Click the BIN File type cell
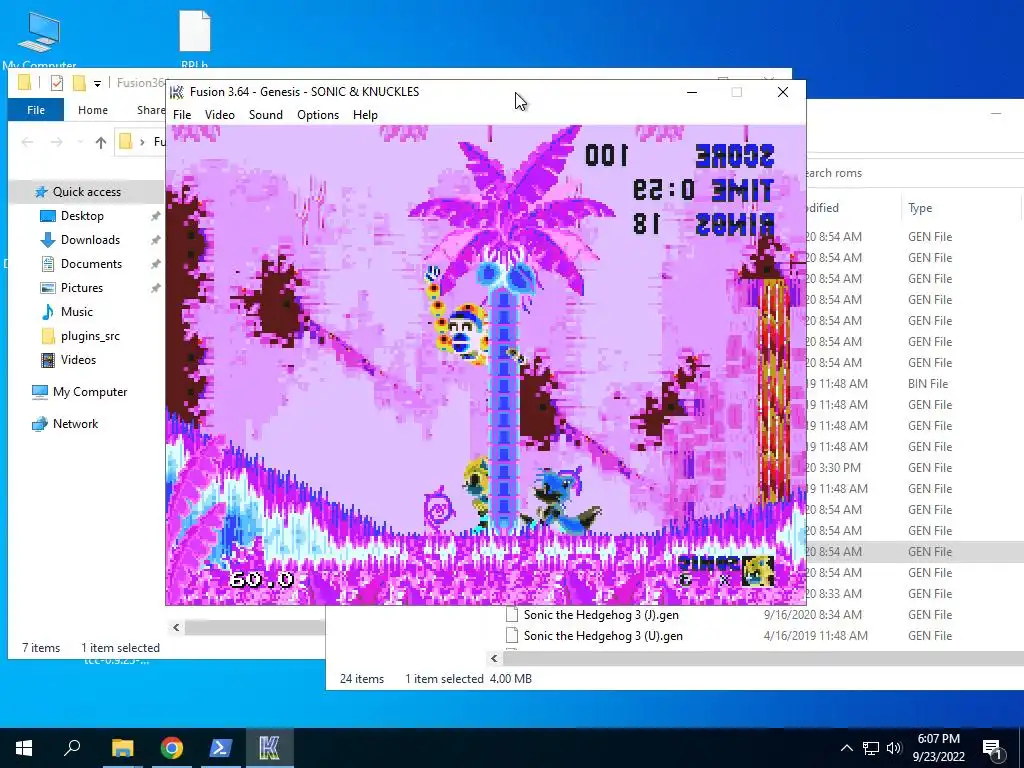The height and width of the screenshot is (768, 1024). point(928,383)
